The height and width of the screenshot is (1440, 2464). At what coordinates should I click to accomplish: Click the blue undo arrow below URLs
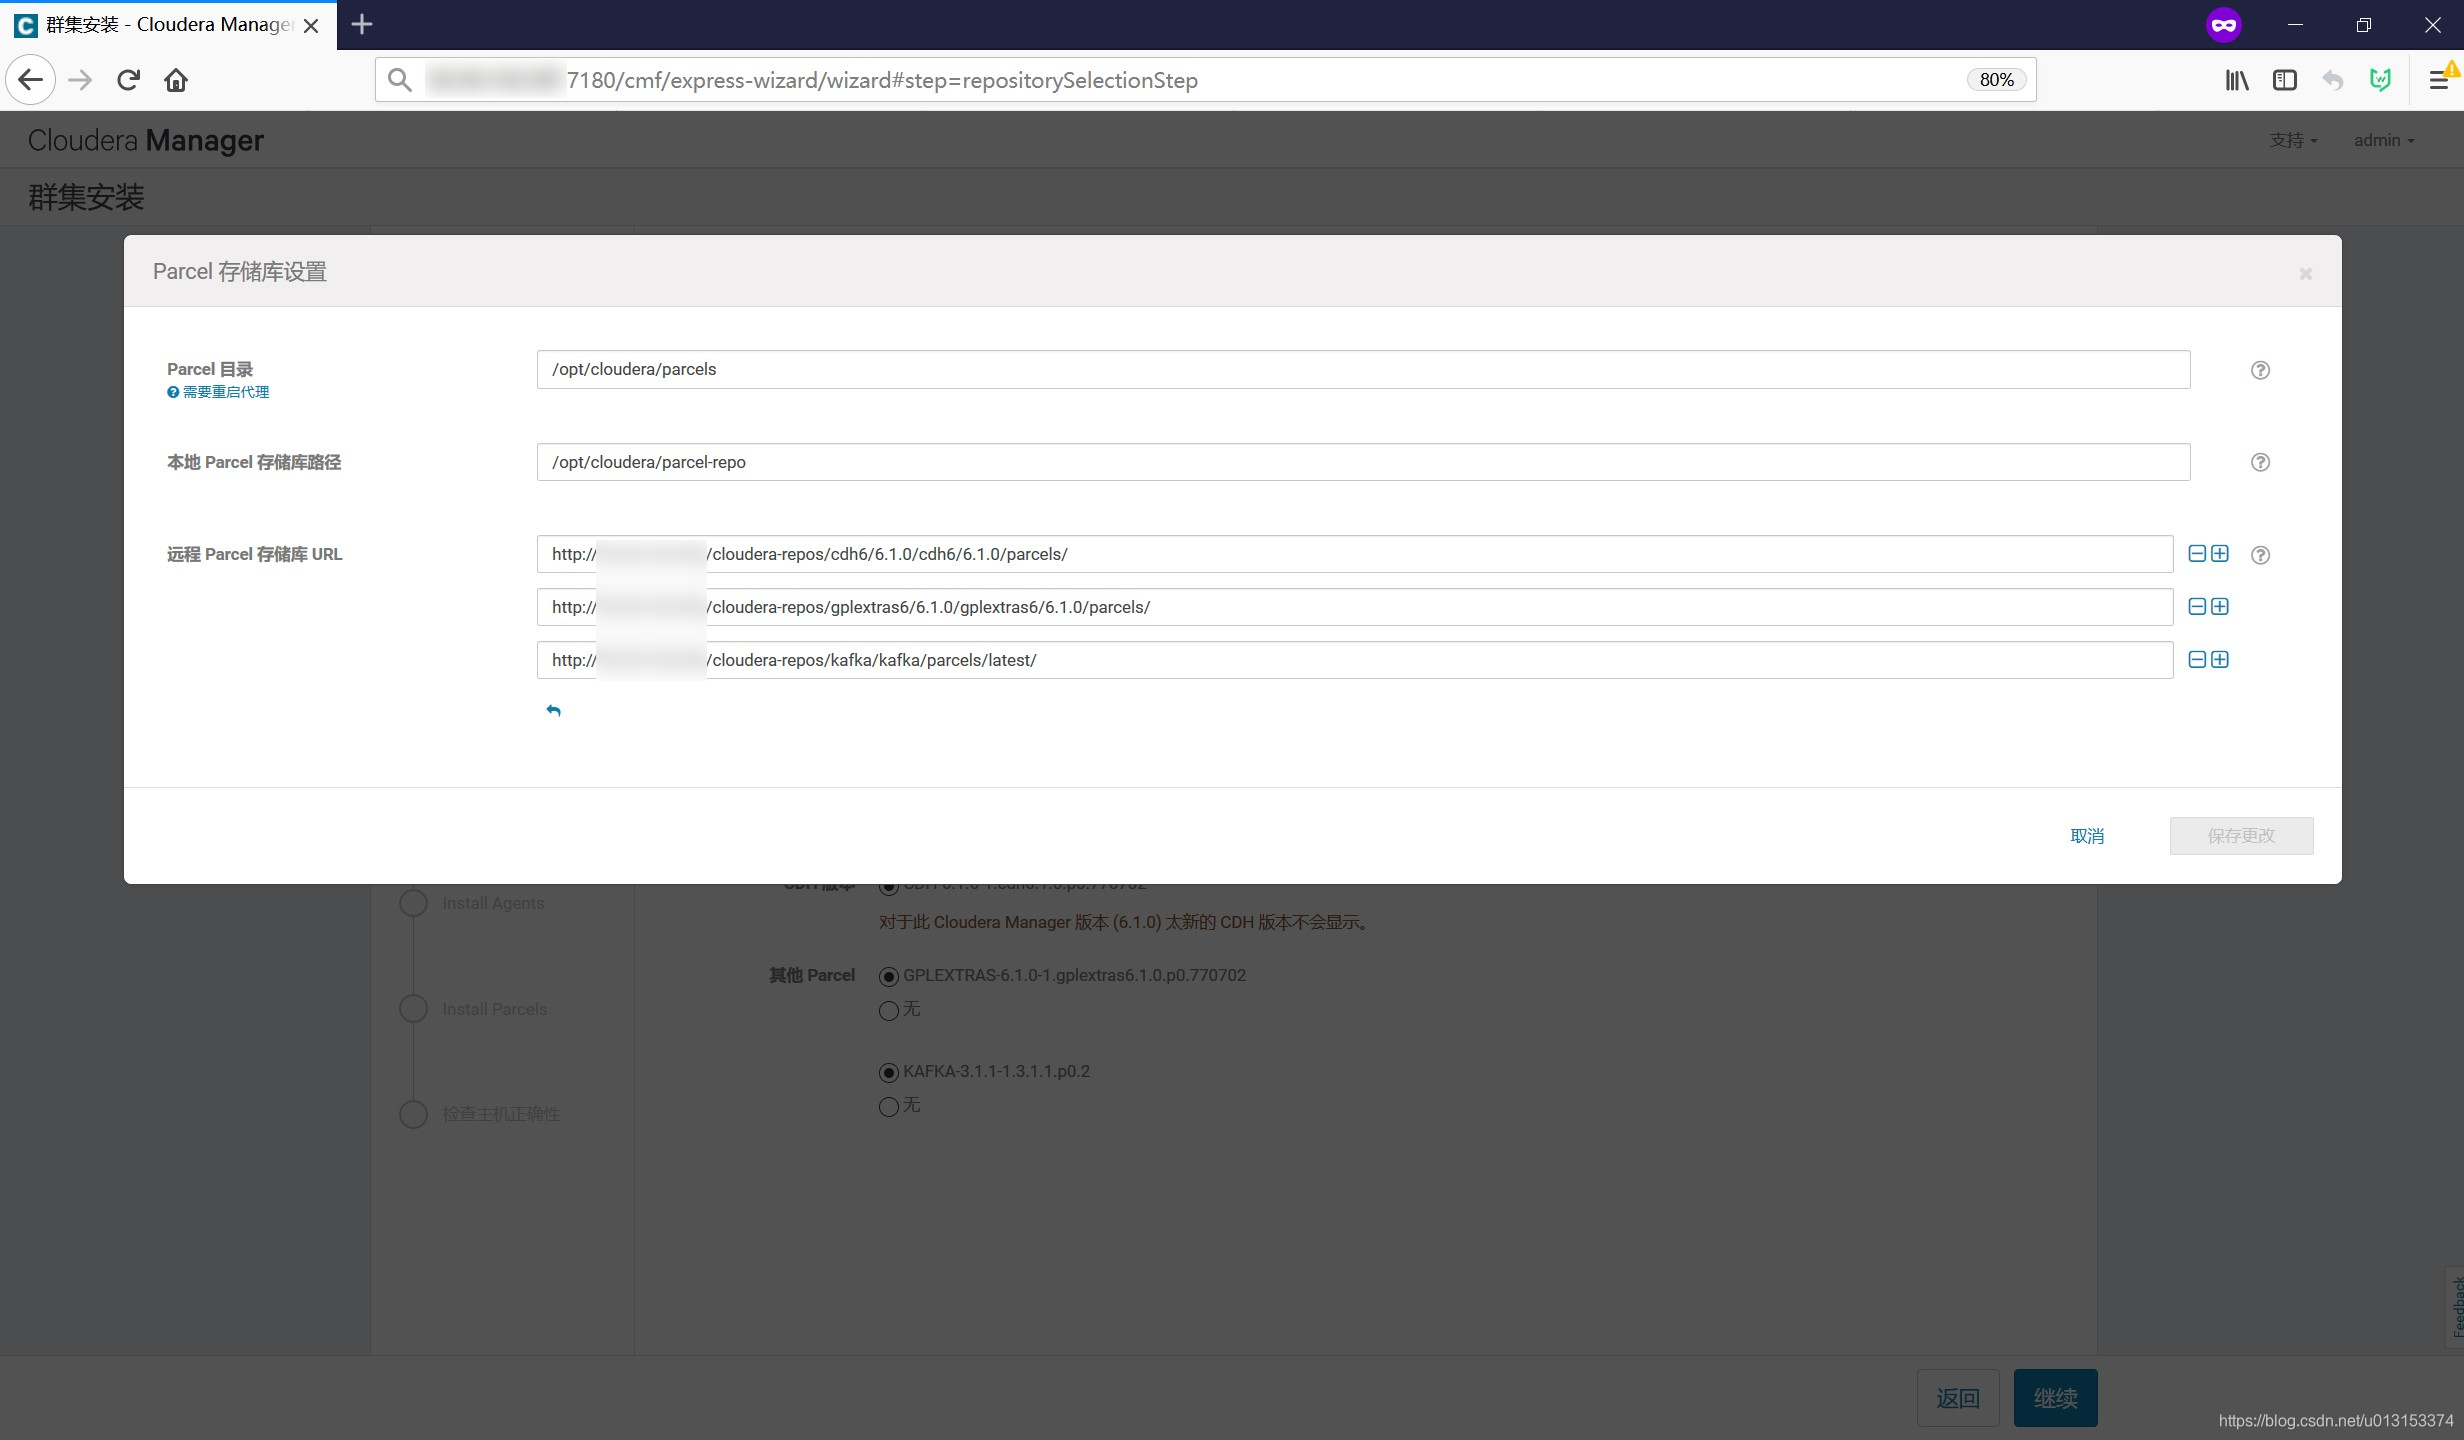pyautogui.click(x=553, y=711)
